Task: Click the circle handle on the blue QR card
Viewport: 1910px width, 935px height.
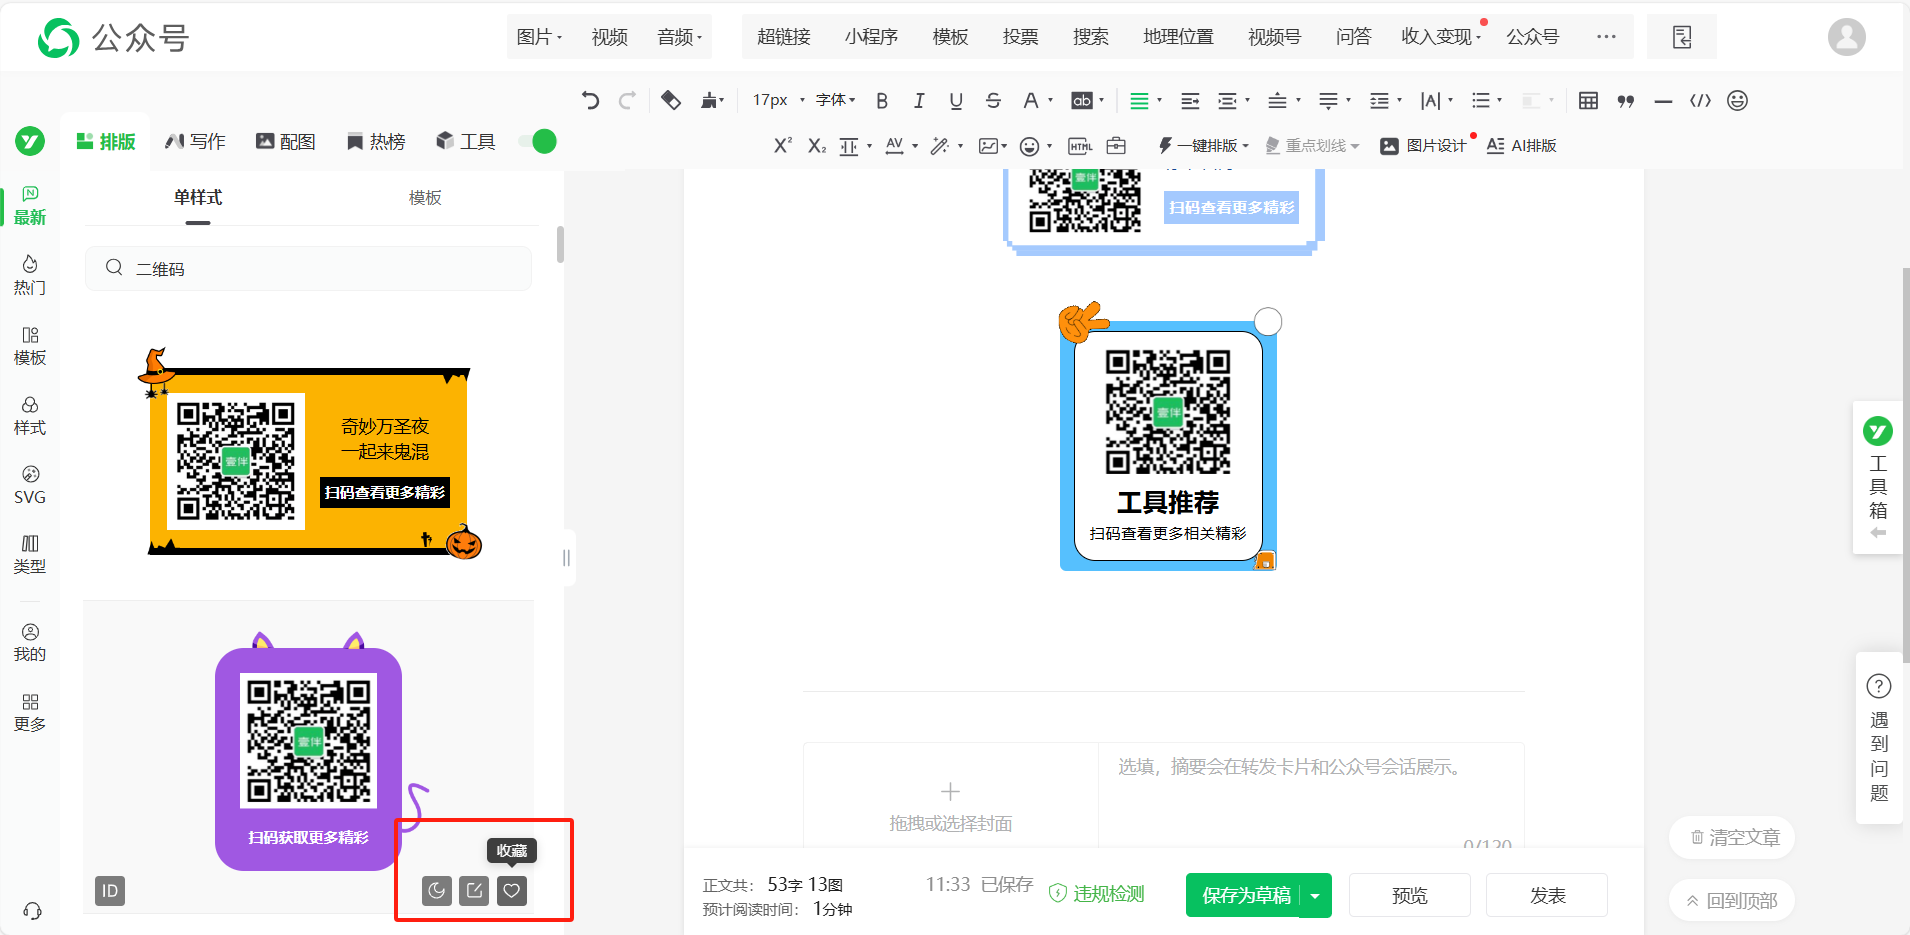Action: 1268,321
